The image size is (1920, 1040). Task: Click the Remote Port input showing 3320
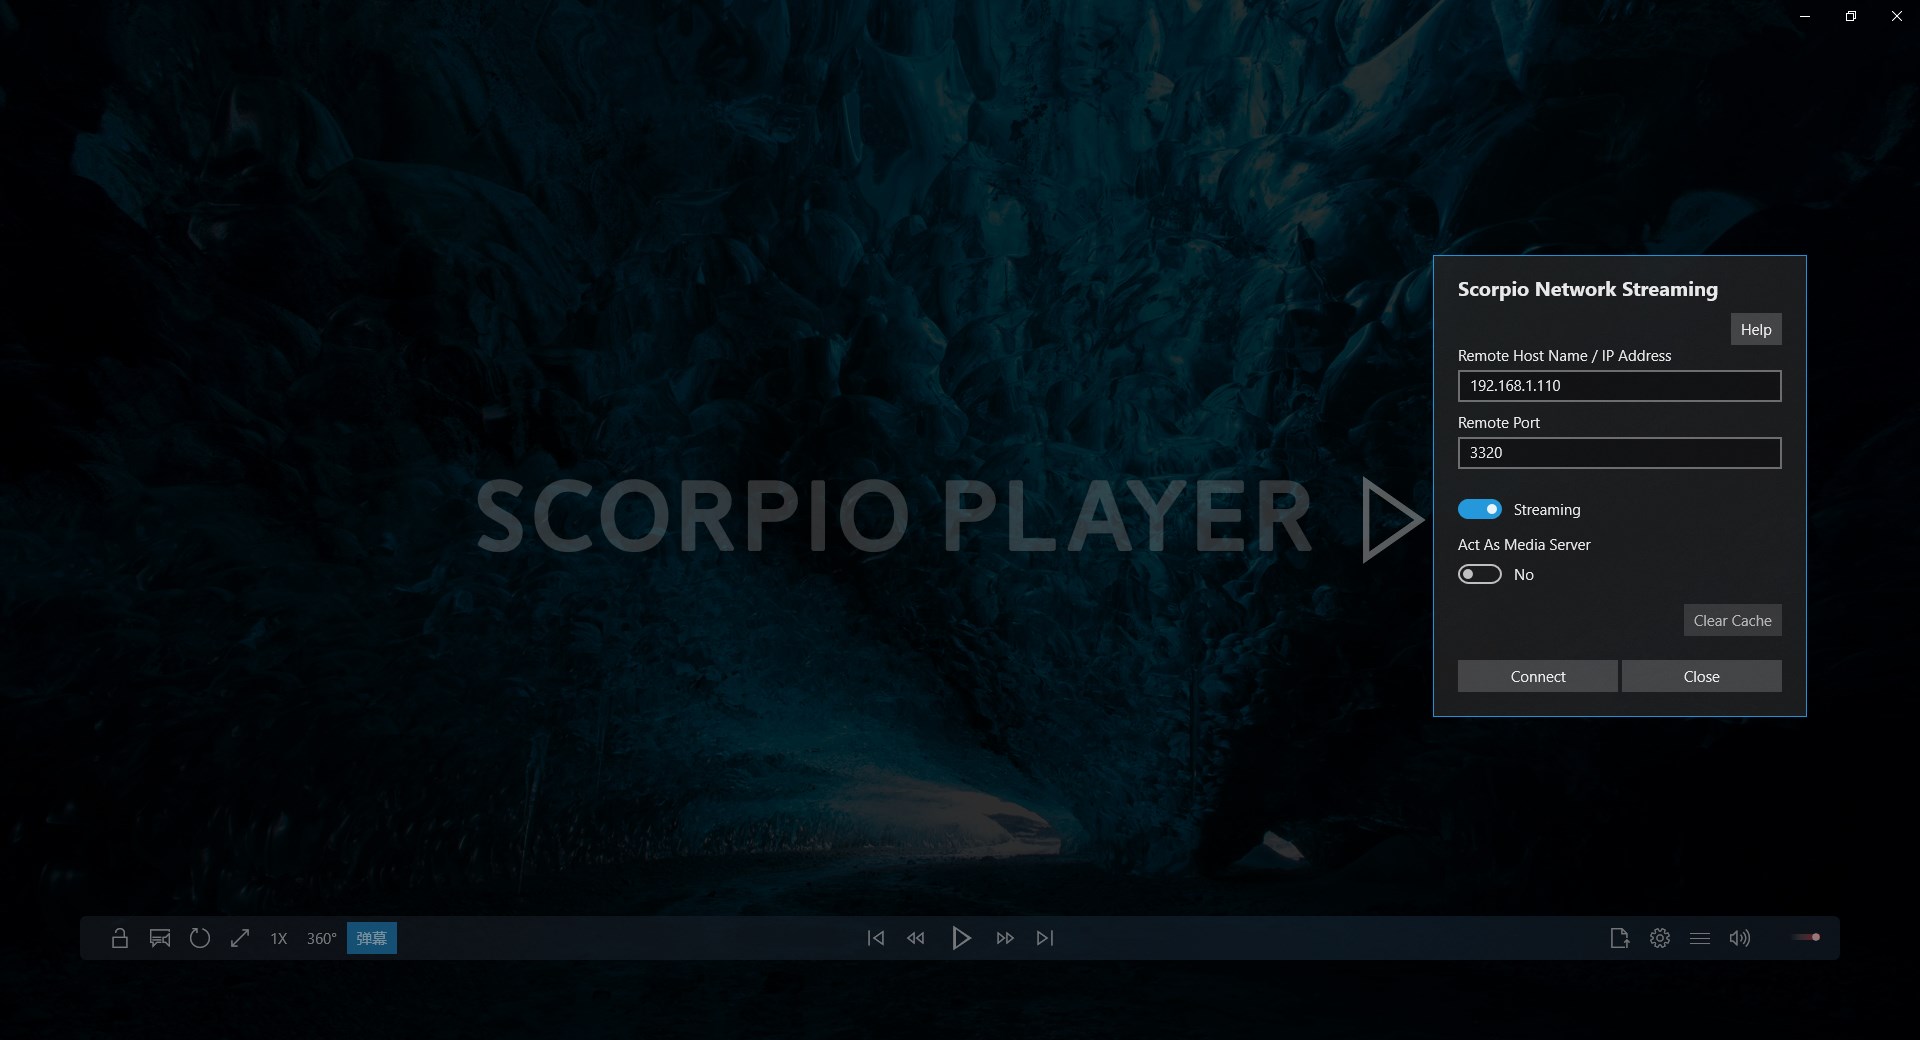coord(1619,453)
